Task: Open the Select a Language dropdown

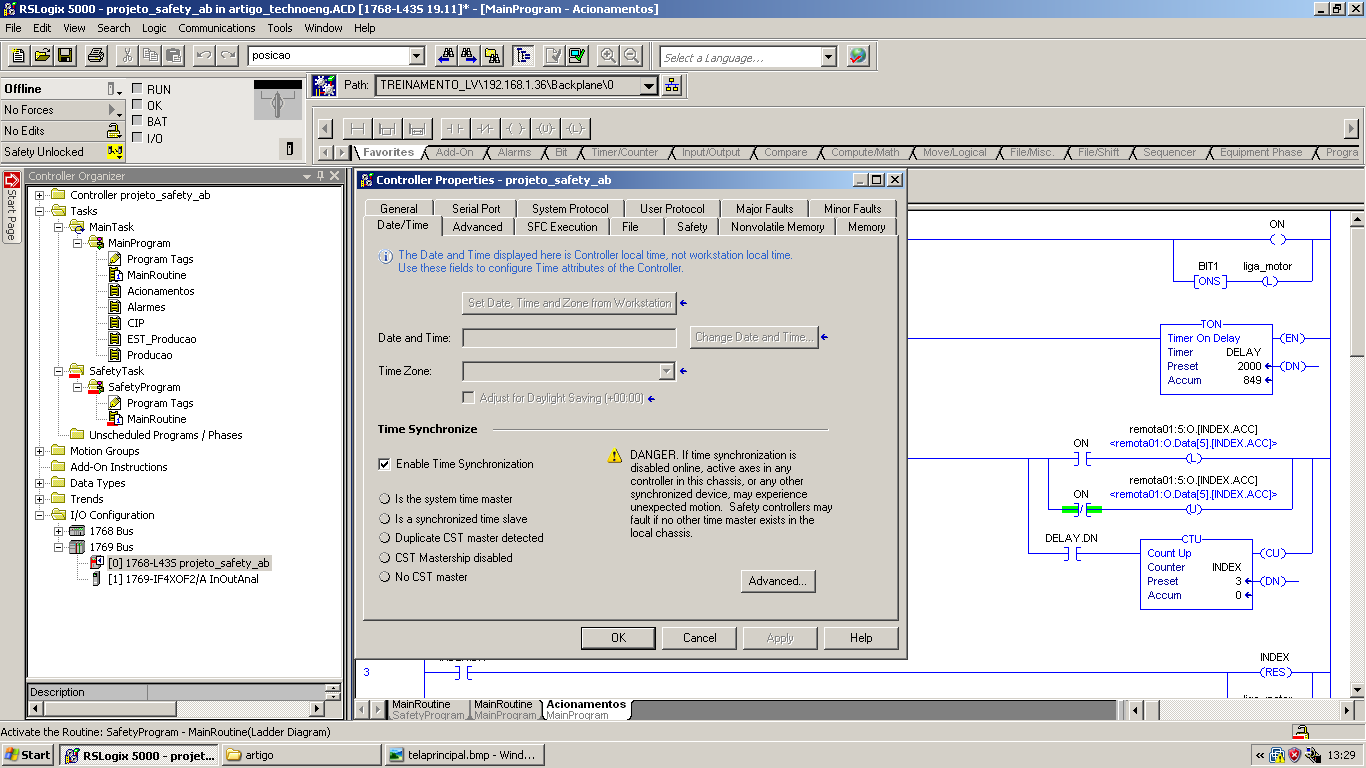Action: point(828,57)
